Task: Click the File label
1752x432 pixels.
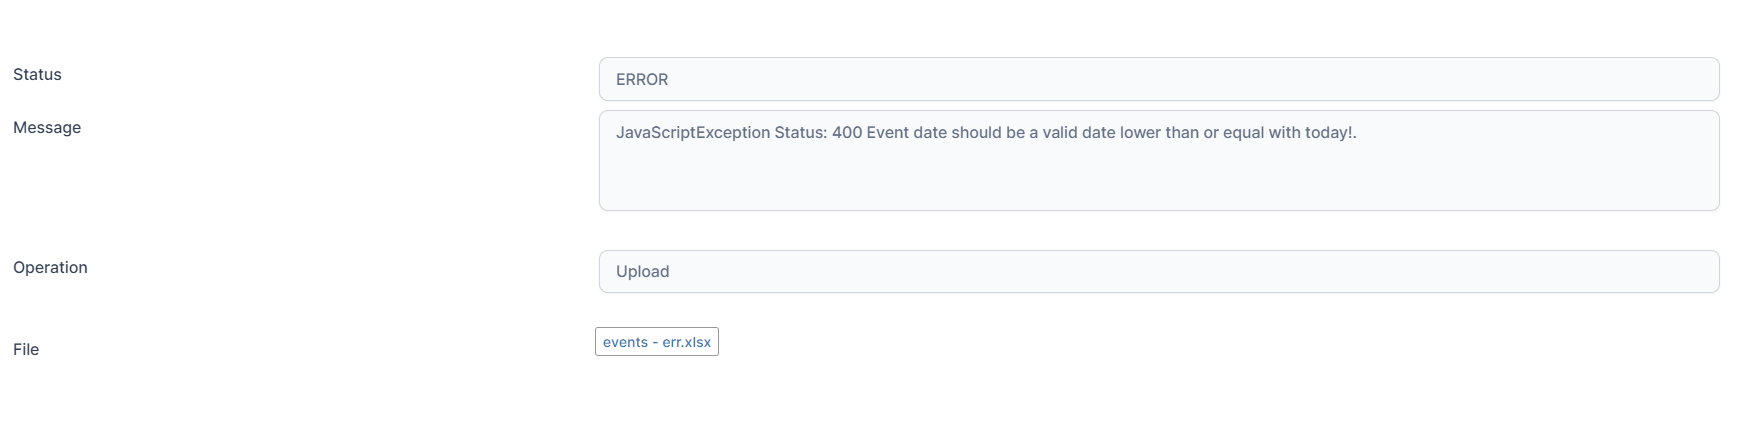Action: click(26, 349)
